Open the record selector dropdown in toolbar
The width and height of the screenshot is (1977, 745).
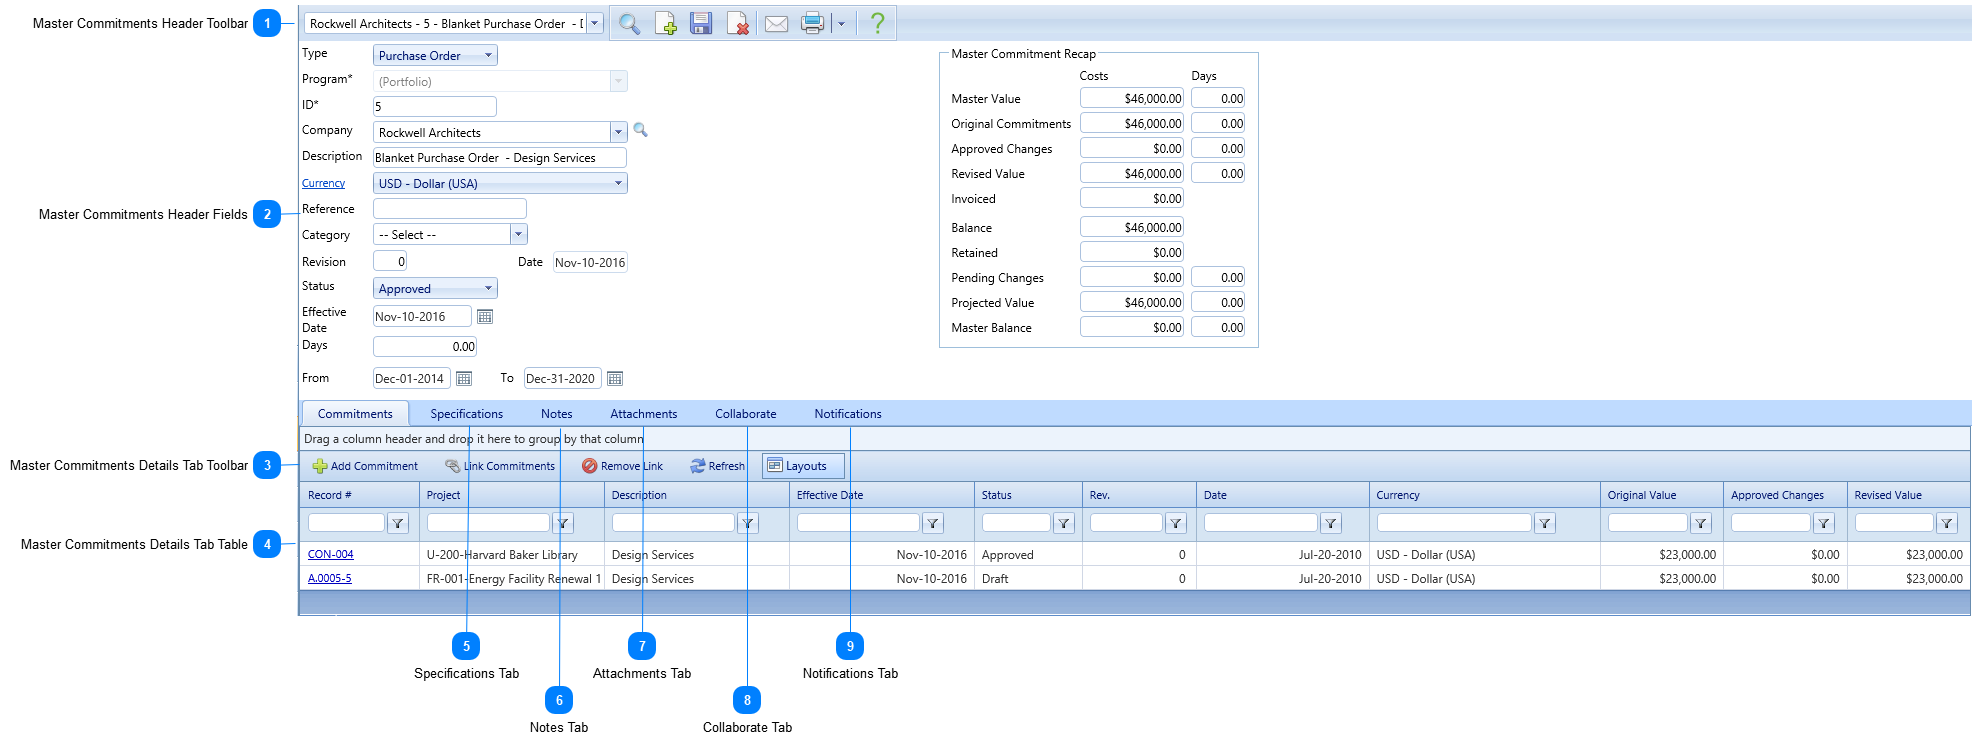pyautogui.click(x=594, y=23)
